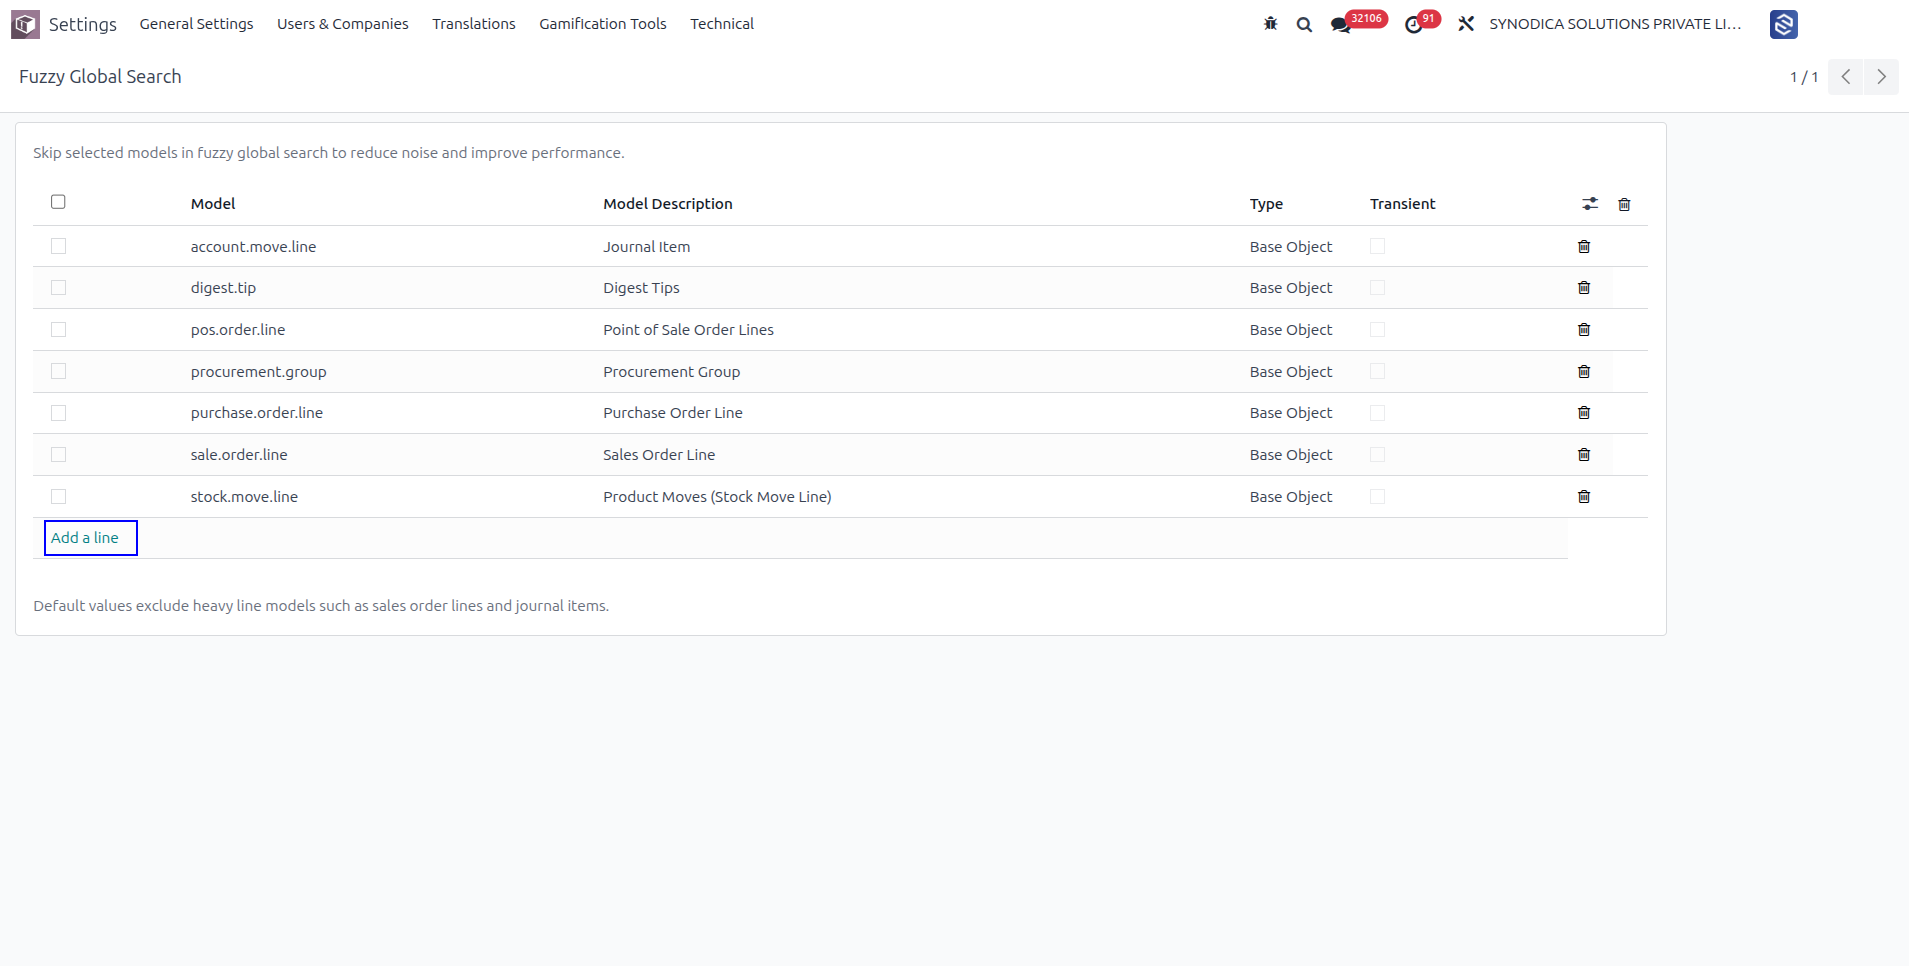Open Translations menu
This screenshot has width=1909, height=966.
click(x=474, y=24)
